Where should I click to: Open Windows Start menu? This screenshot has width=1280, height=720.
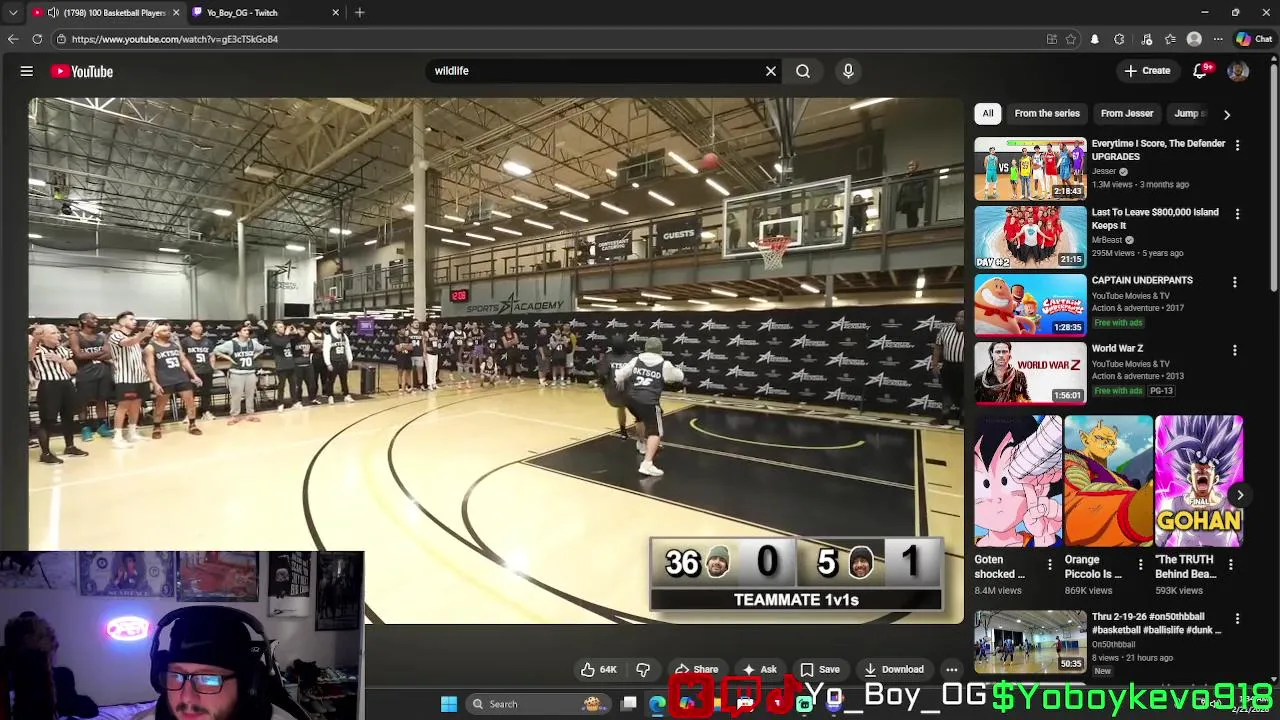click(449, 704)
